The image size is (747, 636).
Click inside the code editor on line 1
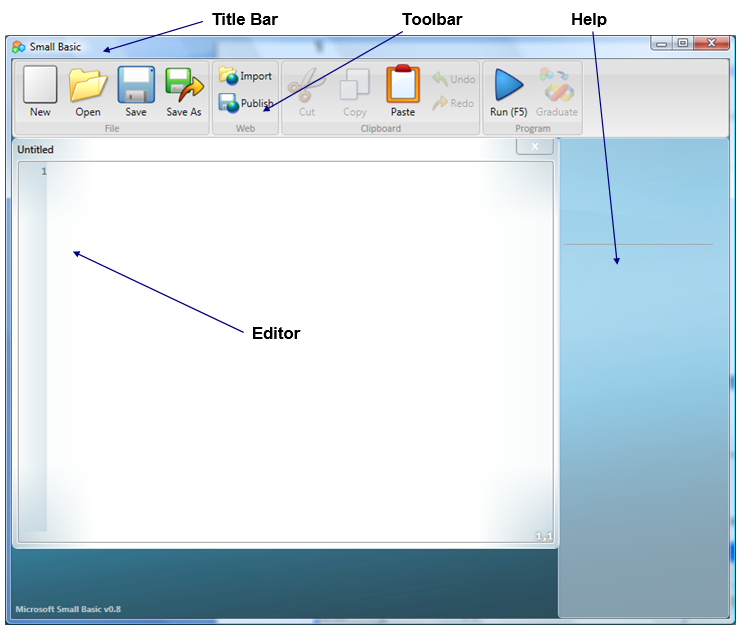coord(300,172)
